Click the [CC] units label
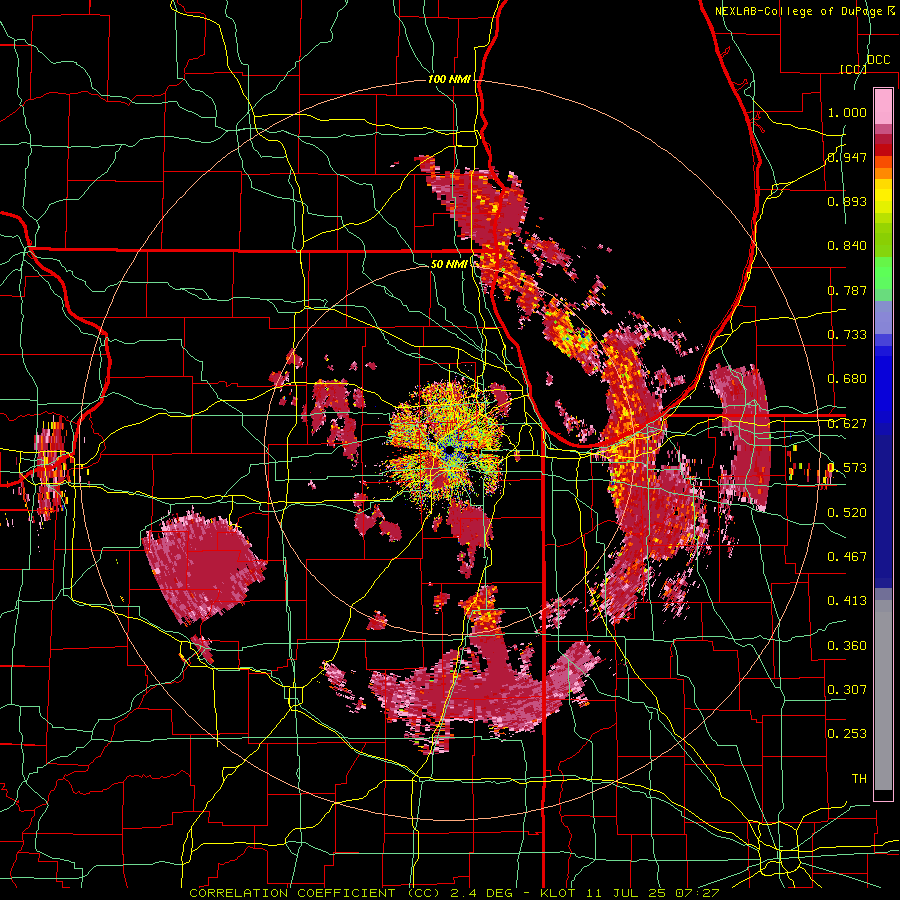Viewport: 900px width, 900px height. pyautogui.click(x=853, y=69)
